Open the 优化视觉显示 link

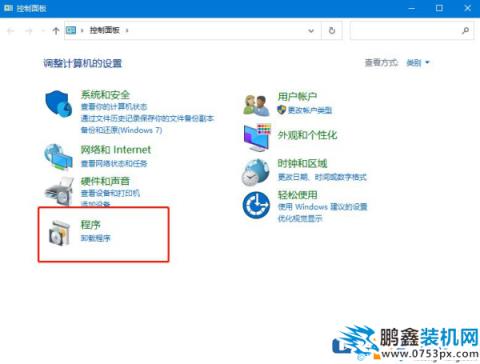click(300, 218)
